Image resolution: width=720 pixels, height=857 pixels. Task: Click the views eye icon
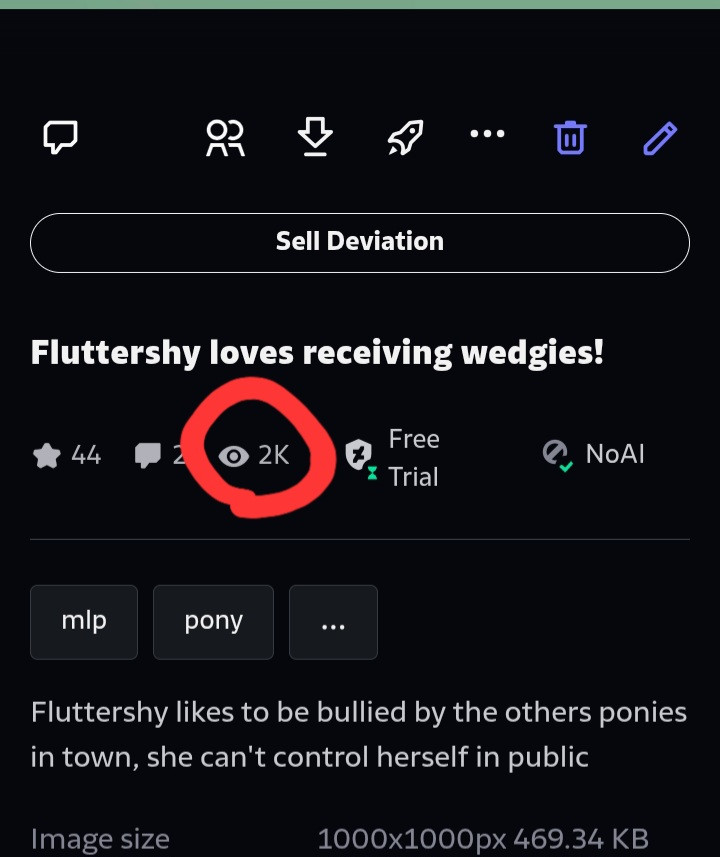click(233, 456)
